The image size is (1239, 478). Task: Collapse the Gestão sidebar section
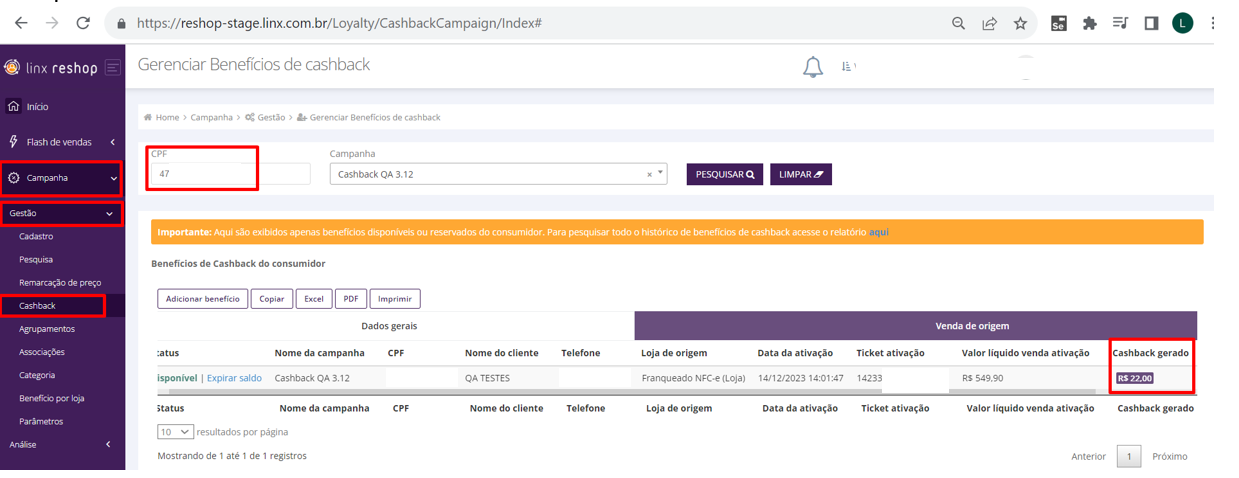pyautogui.click(x=109, y=213)
